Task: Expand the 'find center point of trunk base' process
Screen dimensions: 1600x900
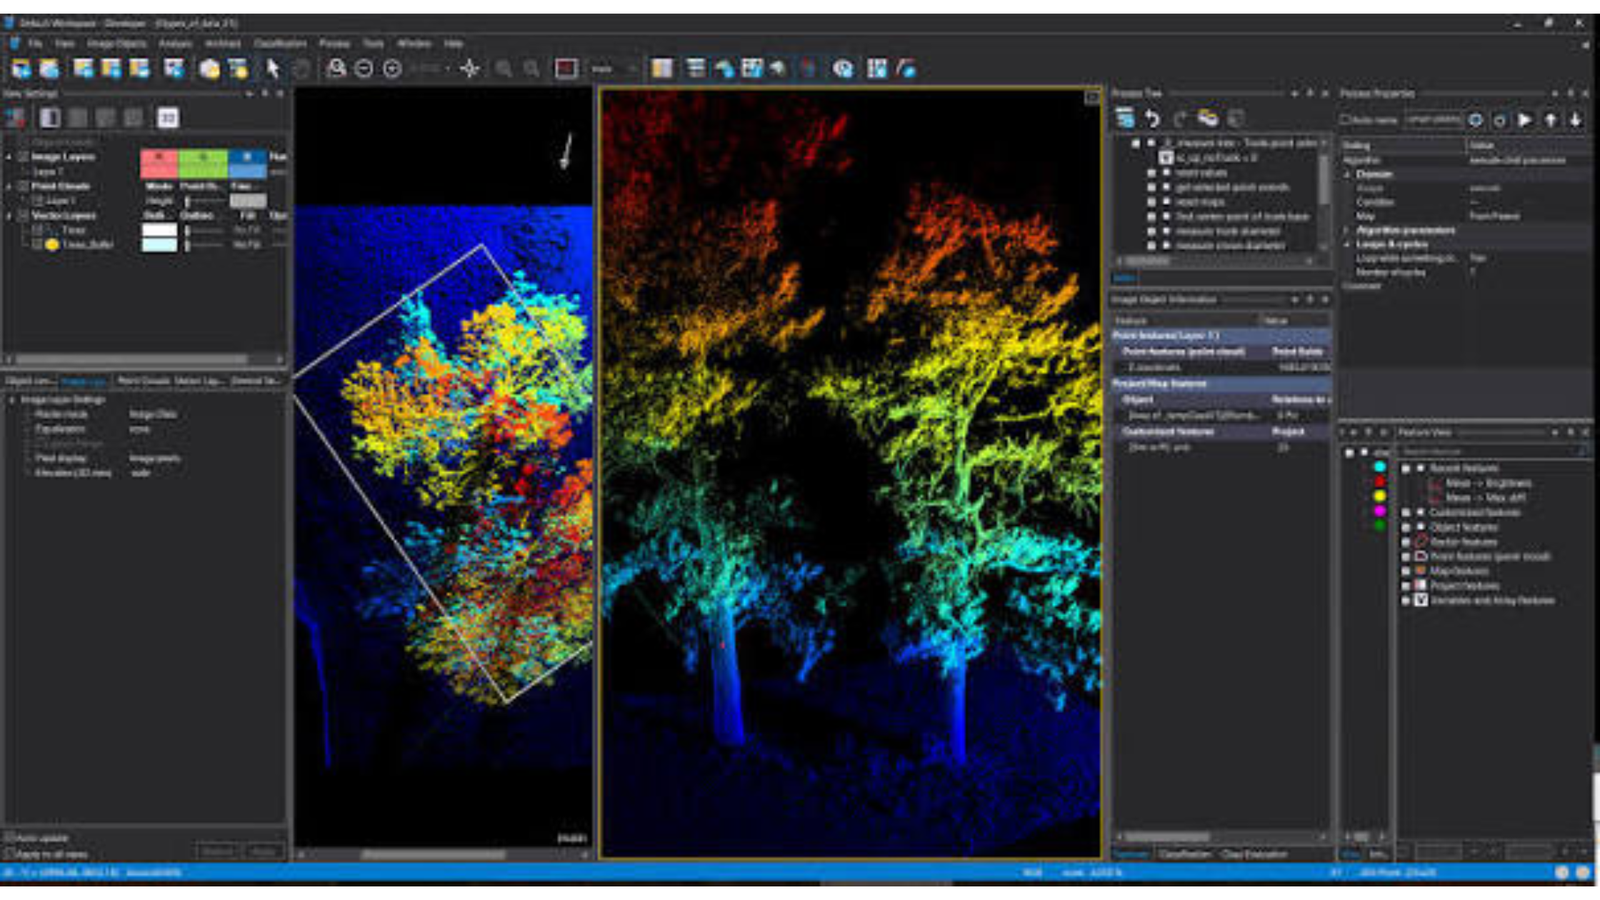Action: pos(1151,216)
